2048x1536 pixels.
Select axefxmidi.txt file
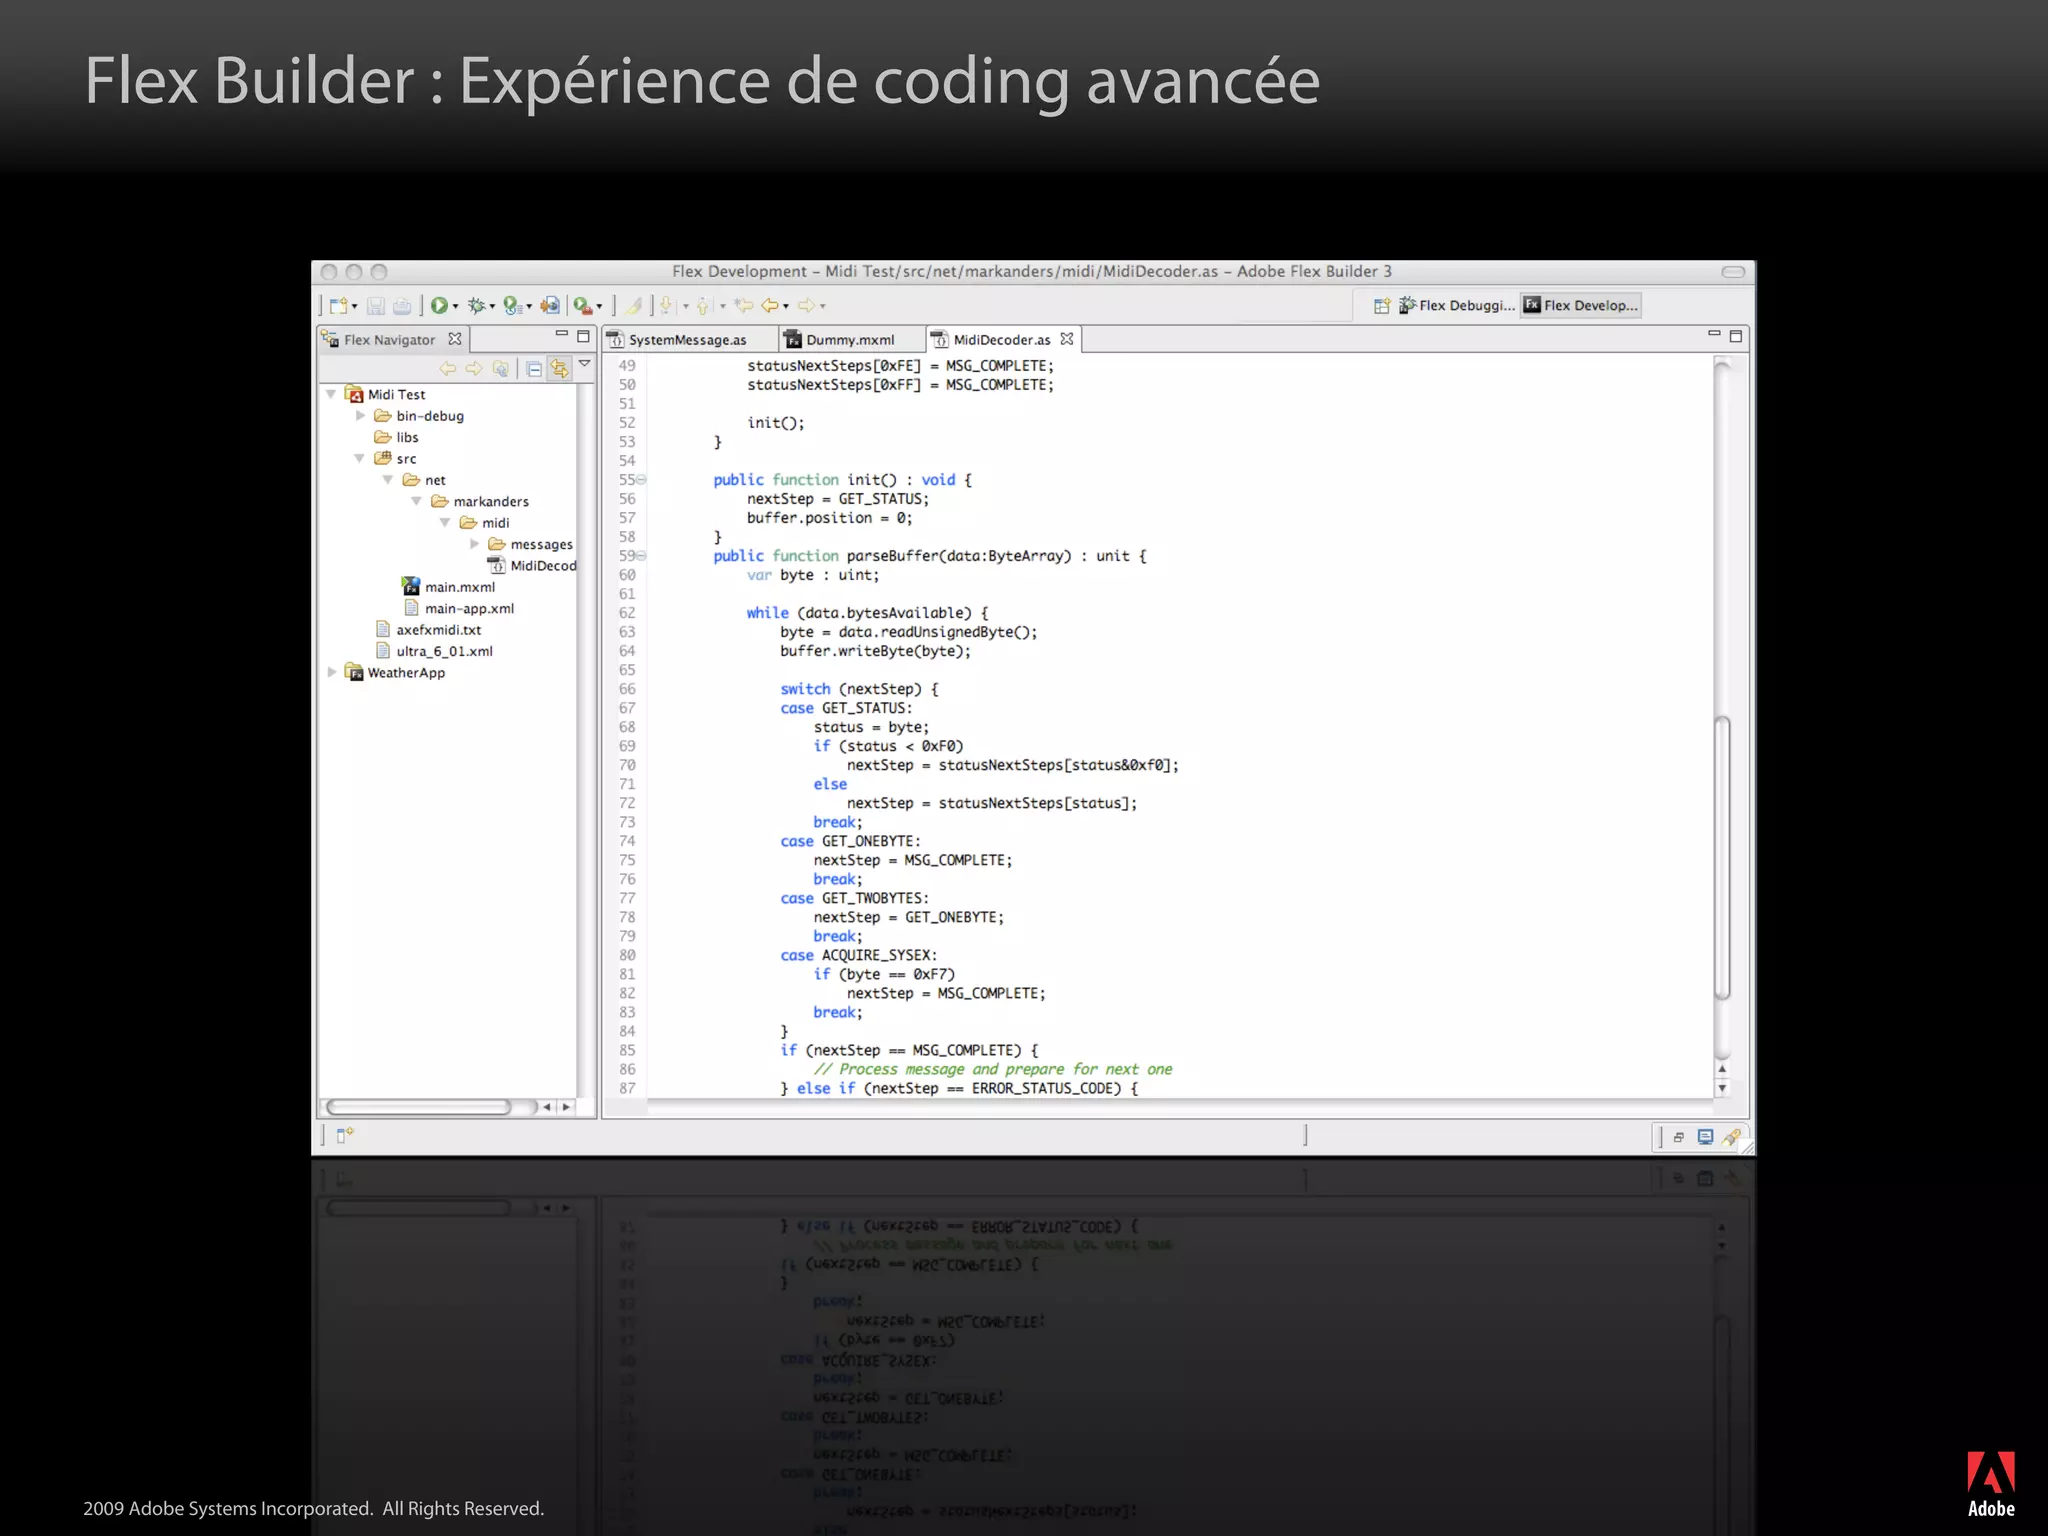[427, 630]
